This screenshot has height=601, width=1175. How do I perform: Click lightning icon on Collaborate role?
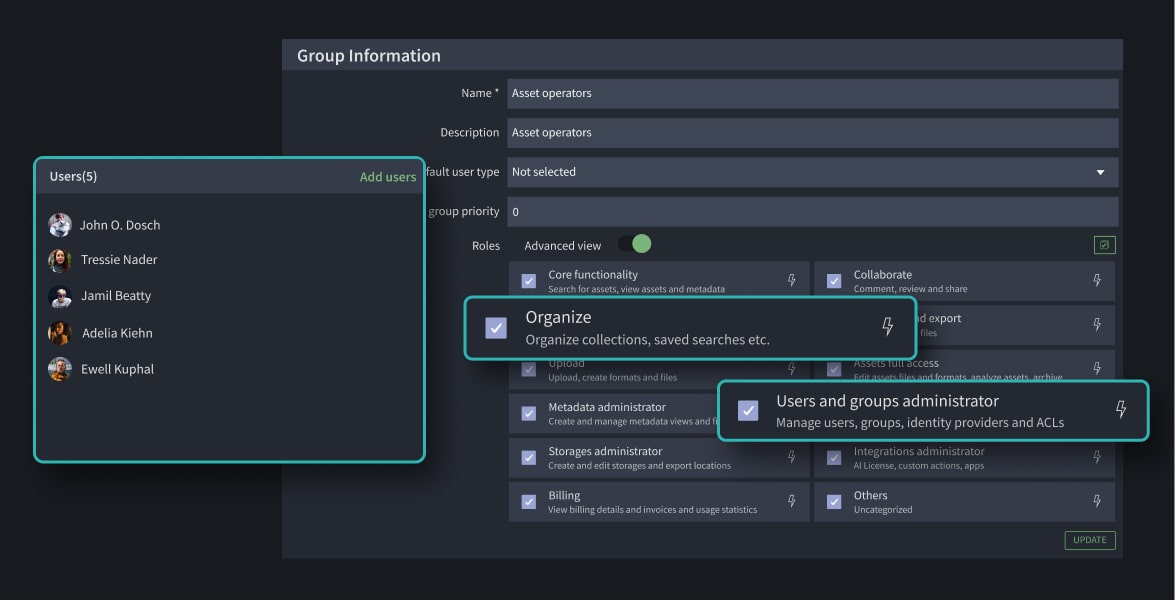[x=1096, y=281]
